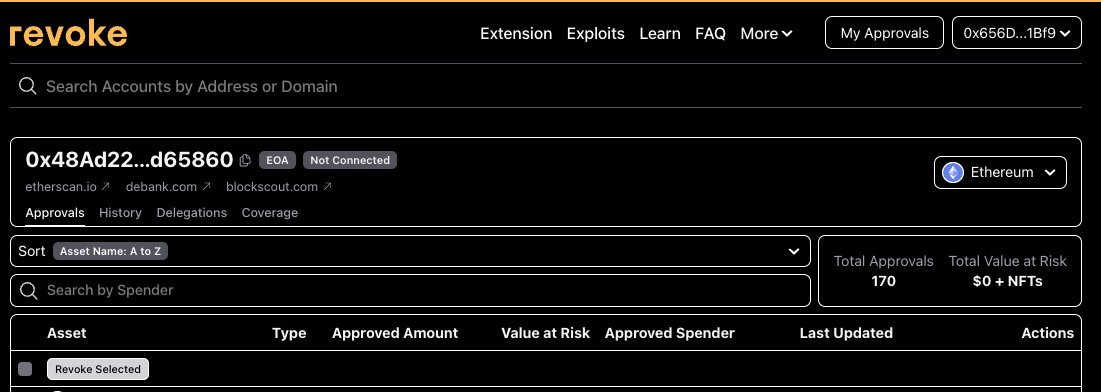
Task: Open the Delegations tab
Action: click(192, 212)
